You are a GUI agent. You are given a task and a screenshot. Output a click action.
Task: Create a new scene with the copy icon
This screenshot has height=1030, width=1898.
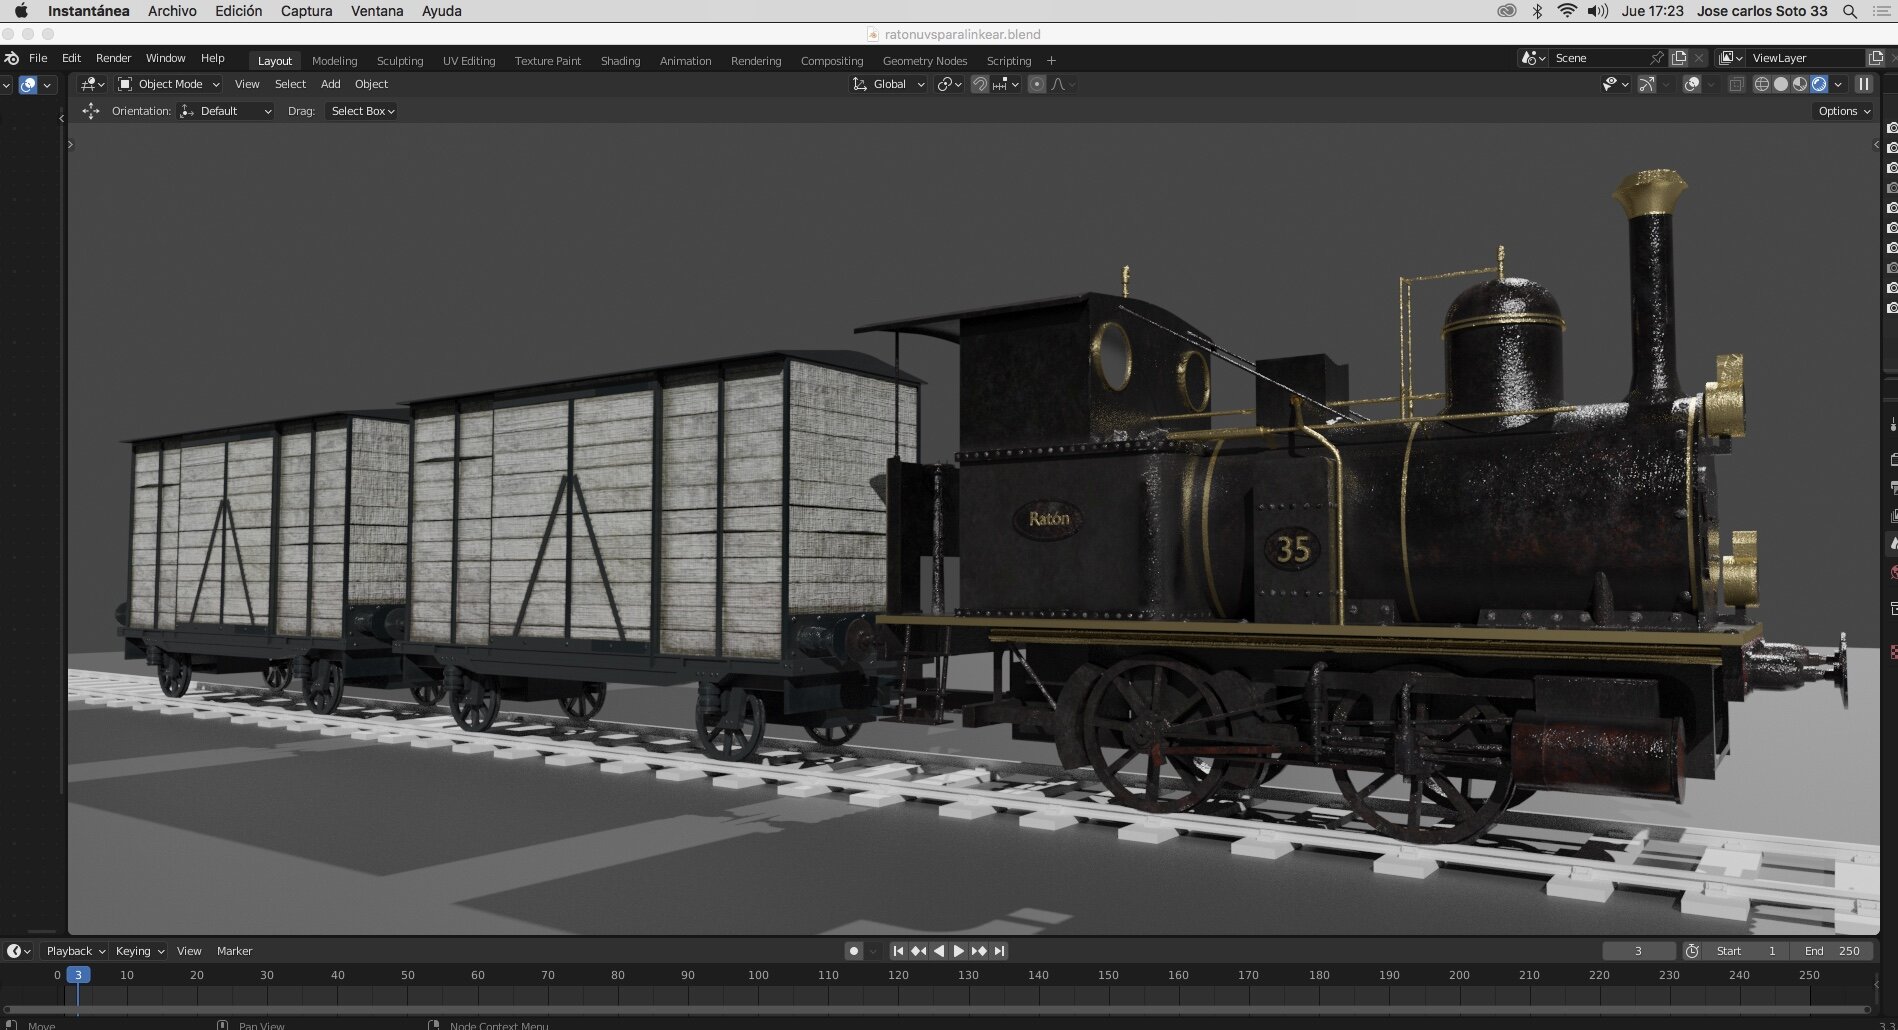(x=1679, y=58)
